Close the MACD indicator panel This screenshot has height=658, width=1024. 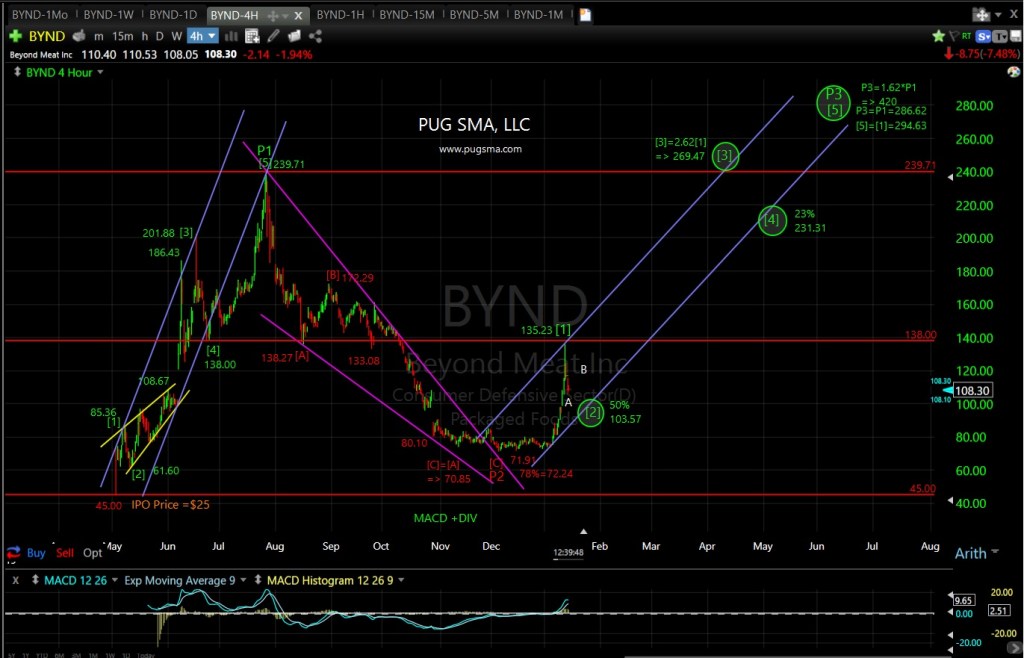(16, 580)
